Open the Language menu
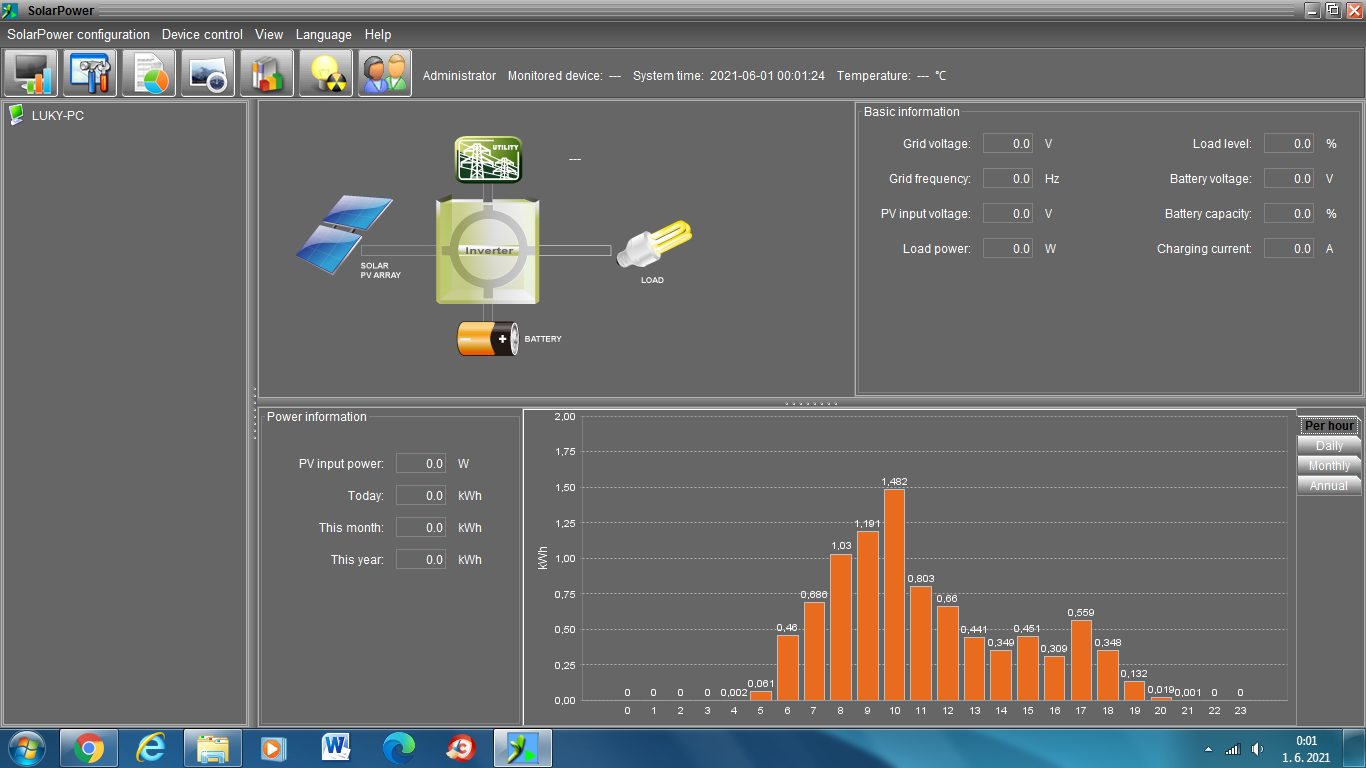Viewport: 1366px width, 768px height. coord(323,34)
